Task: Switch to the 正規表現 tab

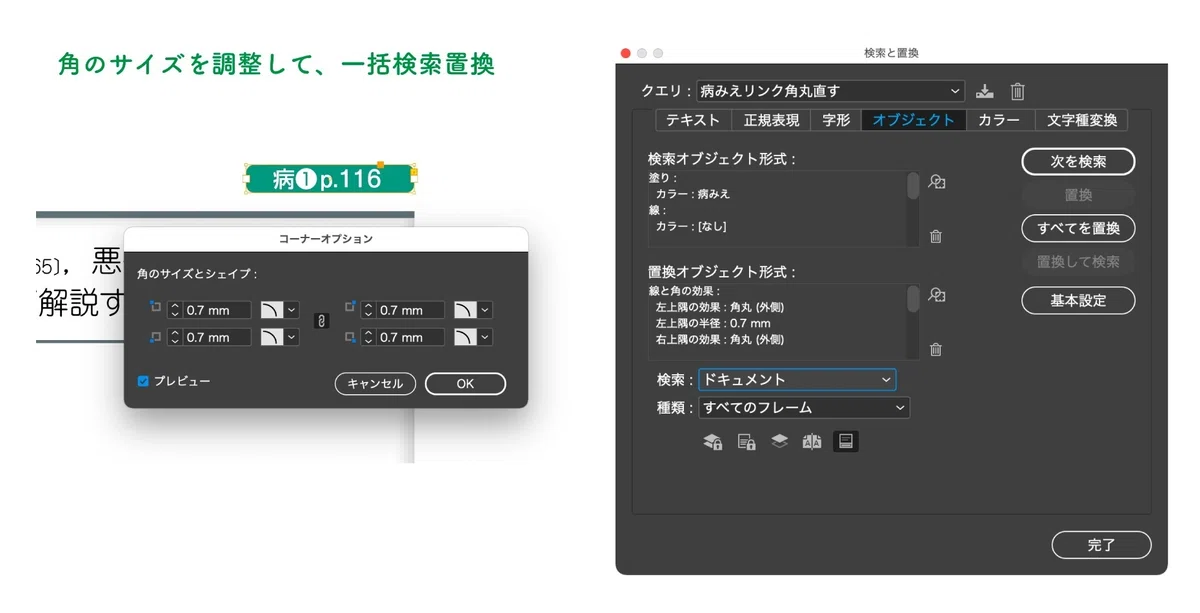Action: (x=772, y=120)
